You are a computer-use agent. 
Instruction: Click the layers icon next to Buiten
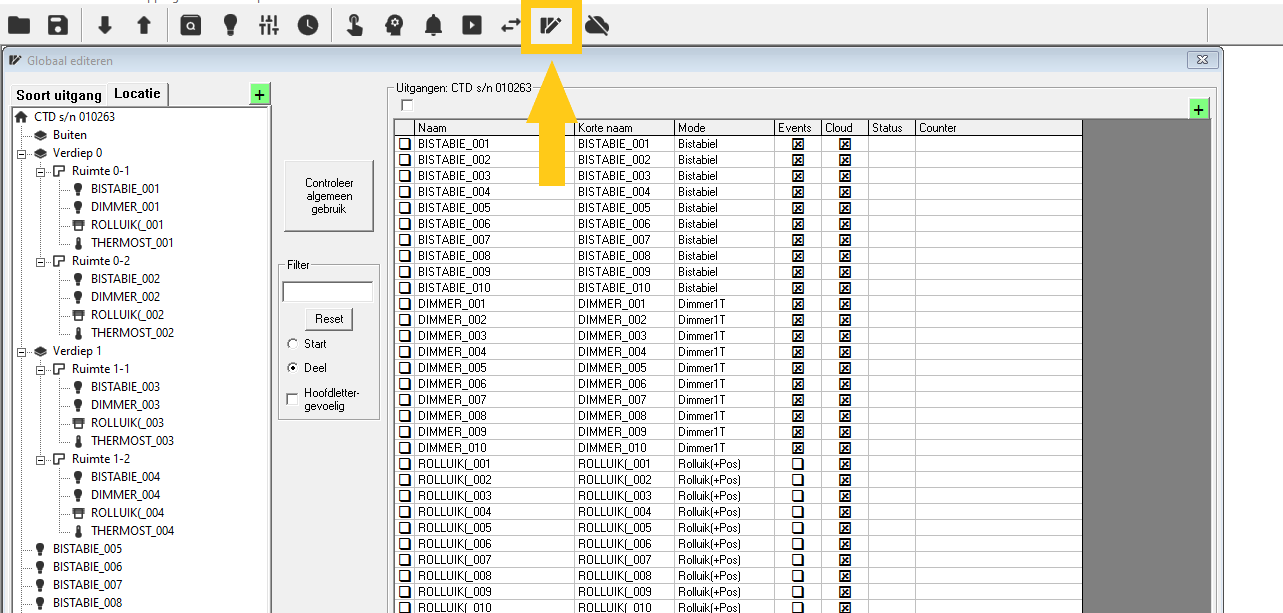tap(40, 135)
